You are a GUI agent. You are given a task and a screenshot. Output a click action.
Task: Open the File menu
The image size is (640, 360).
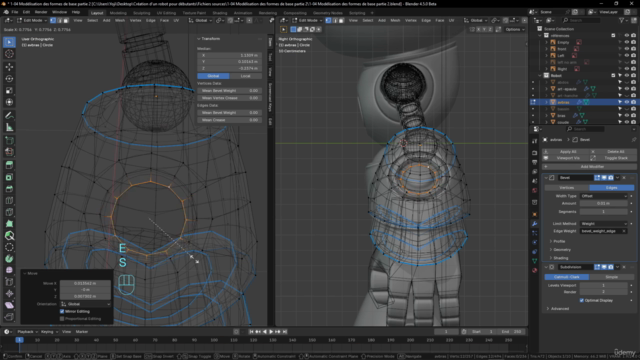[15, 12]
